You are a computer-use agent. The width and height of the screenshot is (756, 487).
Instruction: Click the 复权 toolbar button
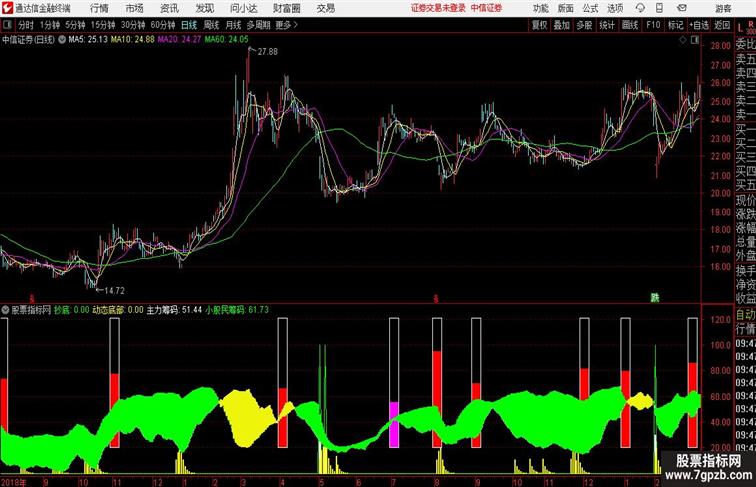click(x=539, y=25)
